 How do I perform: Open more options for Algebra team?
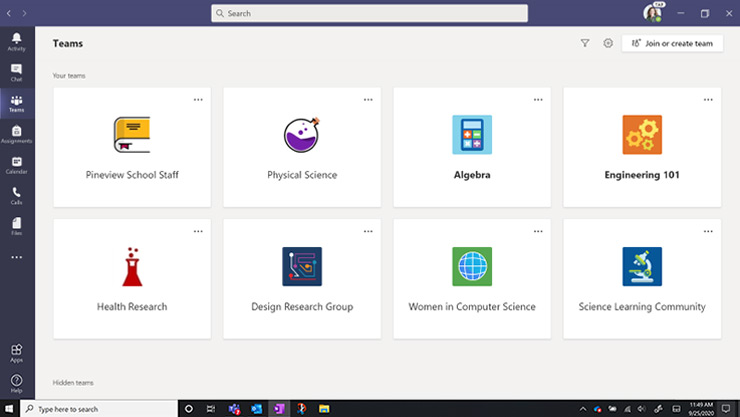(538, 99)
